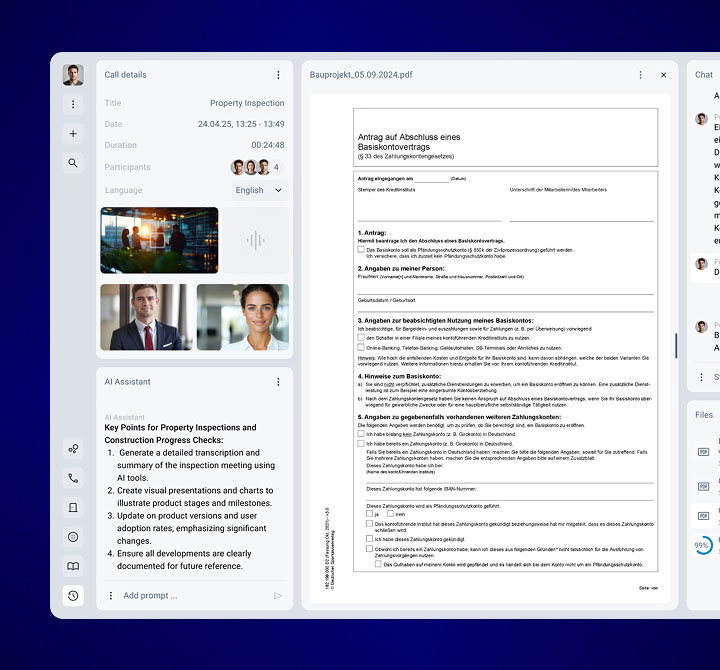Check the Pfändungsschutzkonto box under 1. Antrag
Image resolution: width=720 pixels, height=670 pixels.
[361, 250]
